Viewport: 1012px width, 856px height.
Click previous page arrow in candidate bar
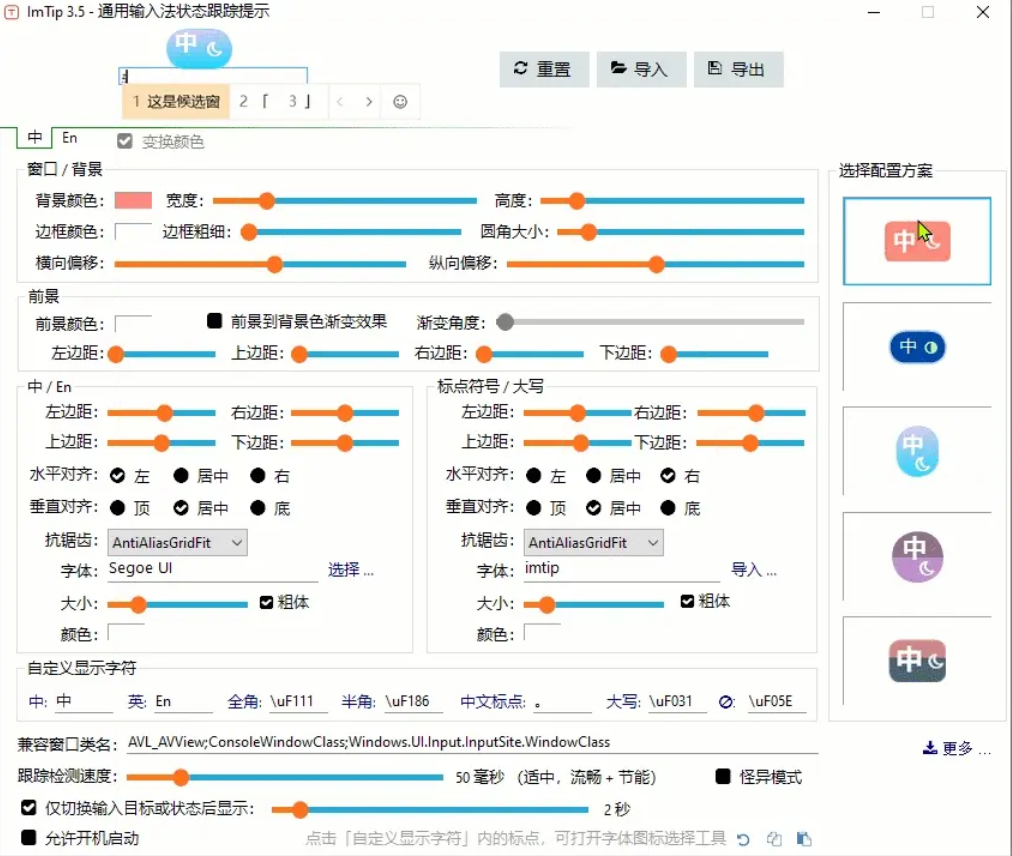(340, 101)
